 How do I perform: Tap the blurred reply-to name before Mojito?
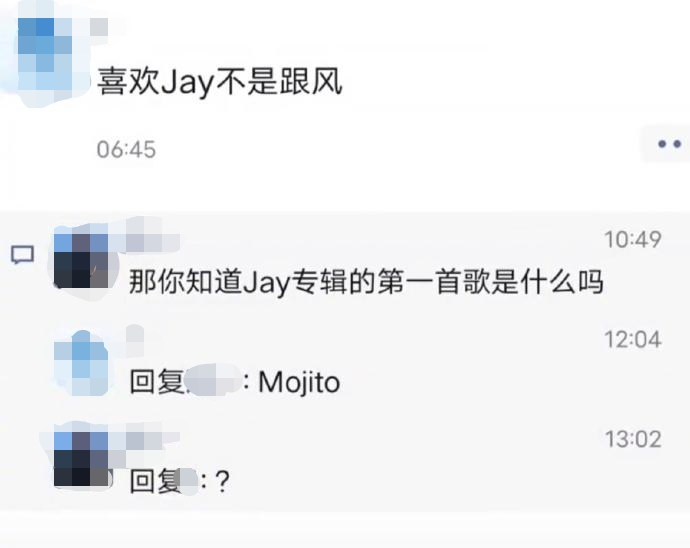213,381
